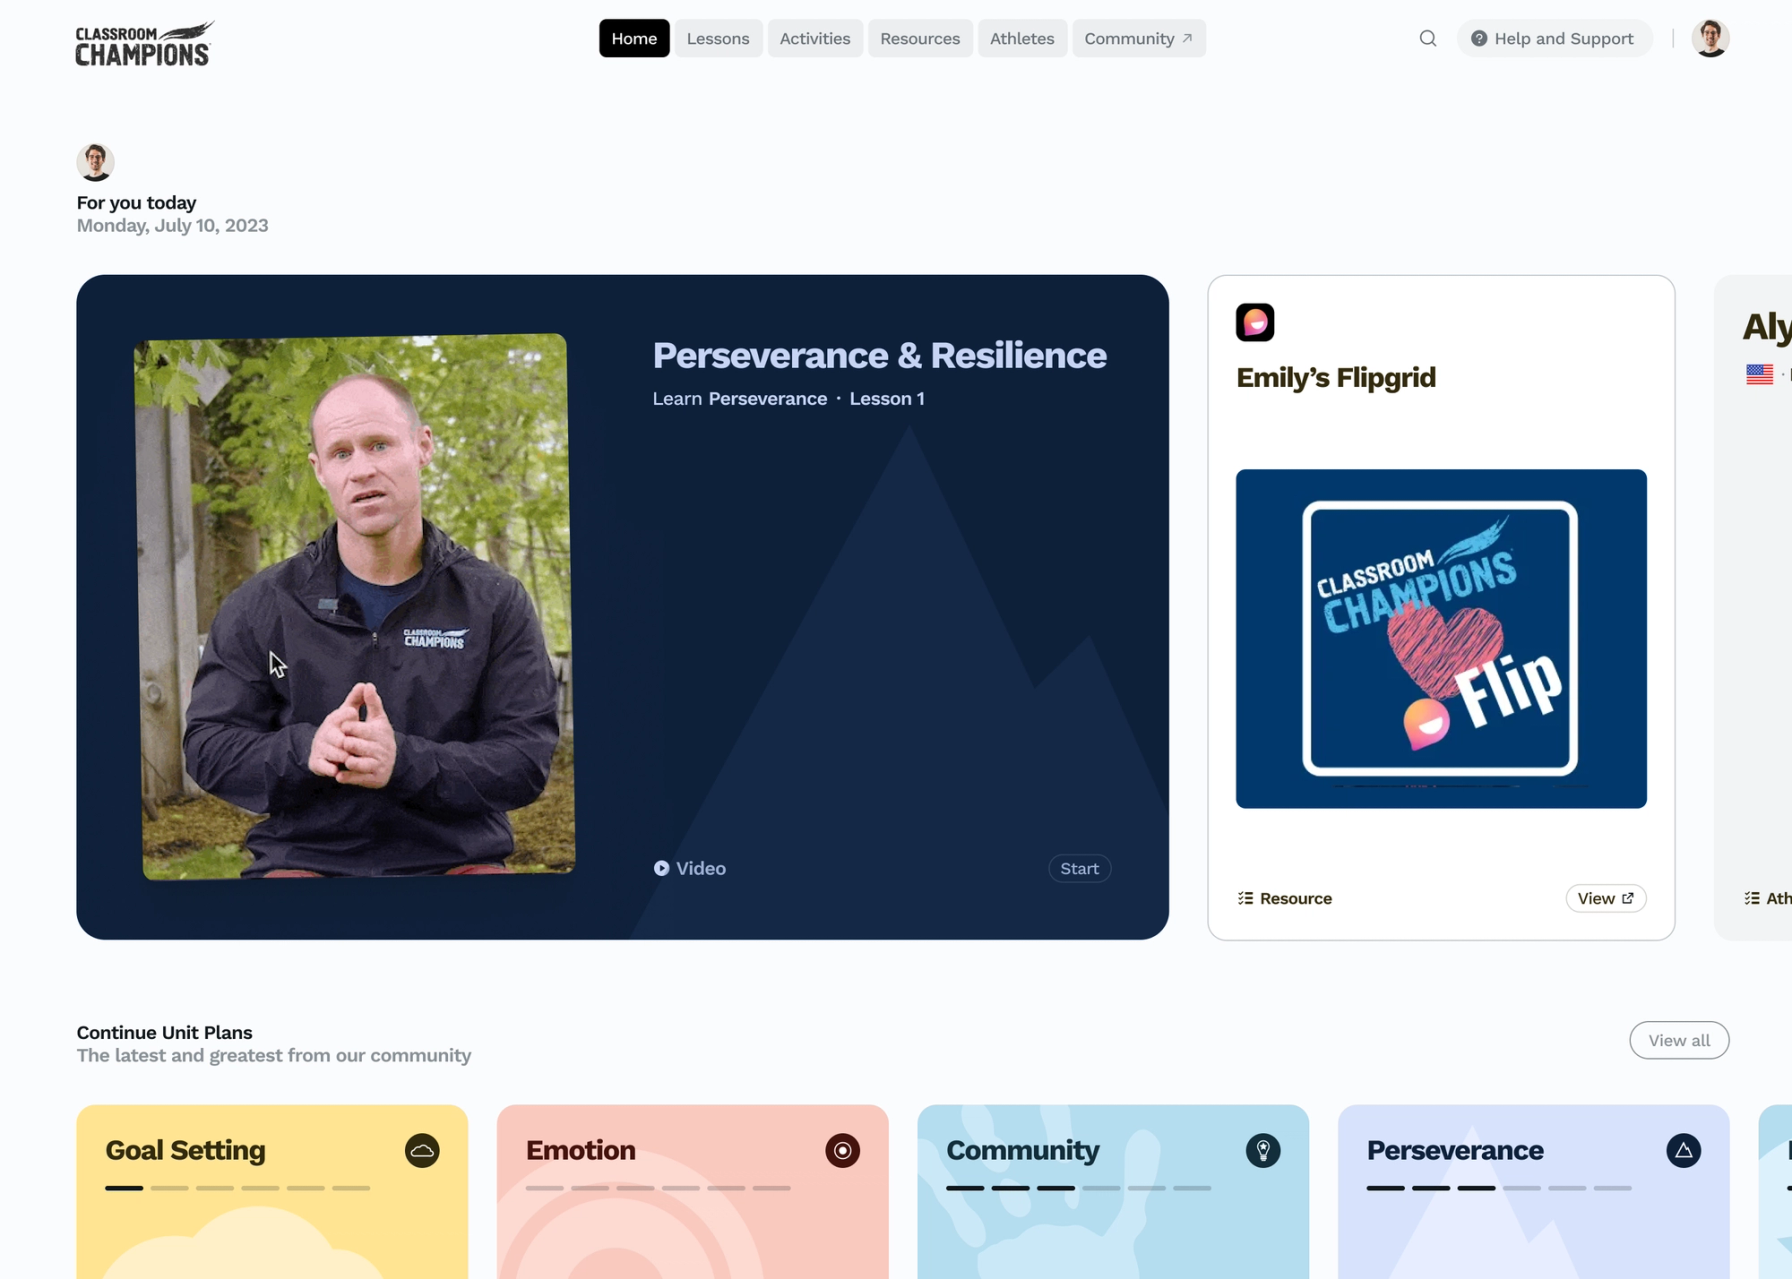Open the Perseverance & Resilience title
This screenshot has width=1792, height=1279.
pyautogui.click(x=880, y=355)
